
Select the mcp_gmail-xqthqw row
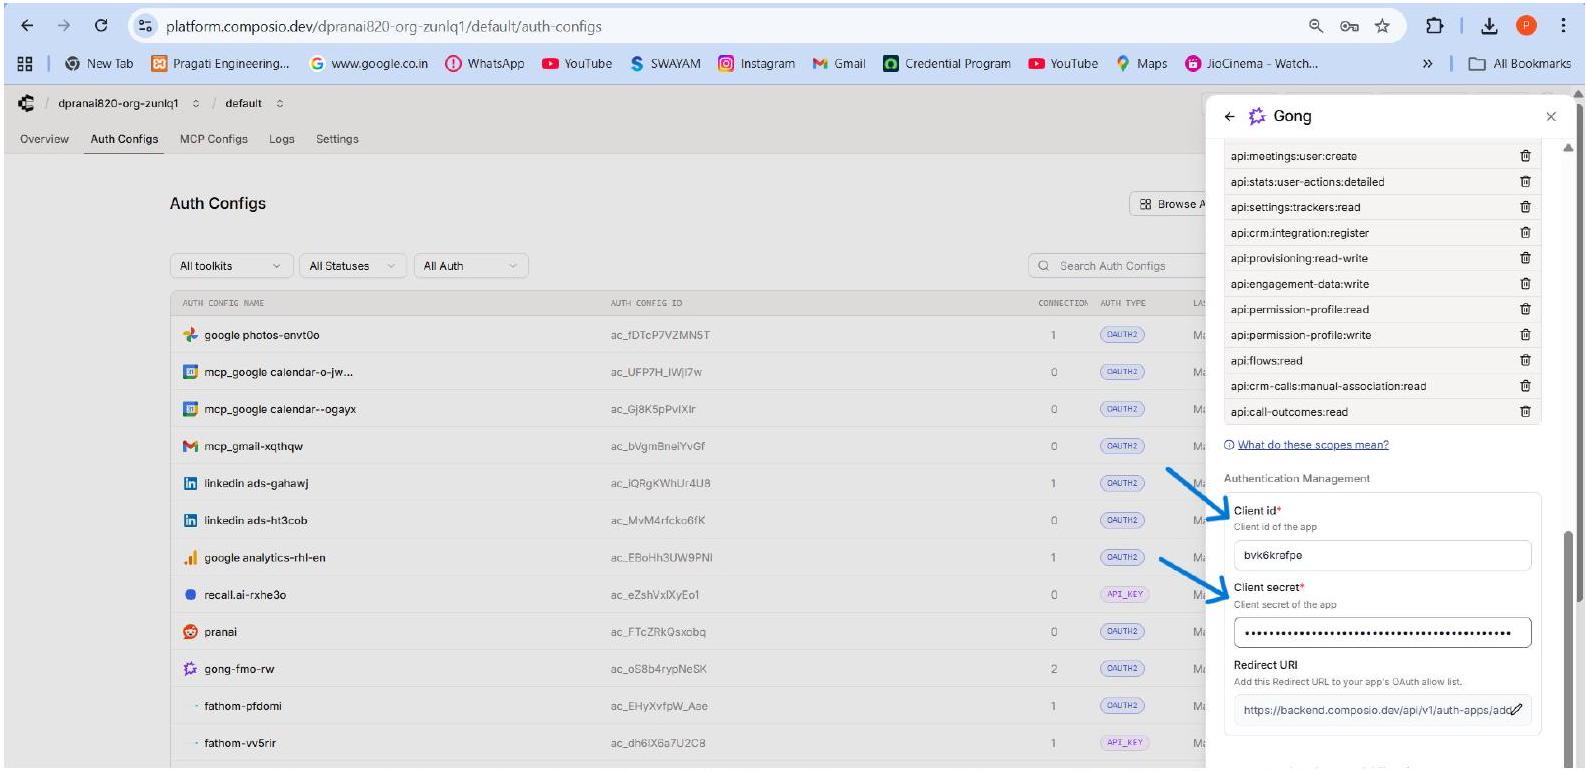(687, 446)
